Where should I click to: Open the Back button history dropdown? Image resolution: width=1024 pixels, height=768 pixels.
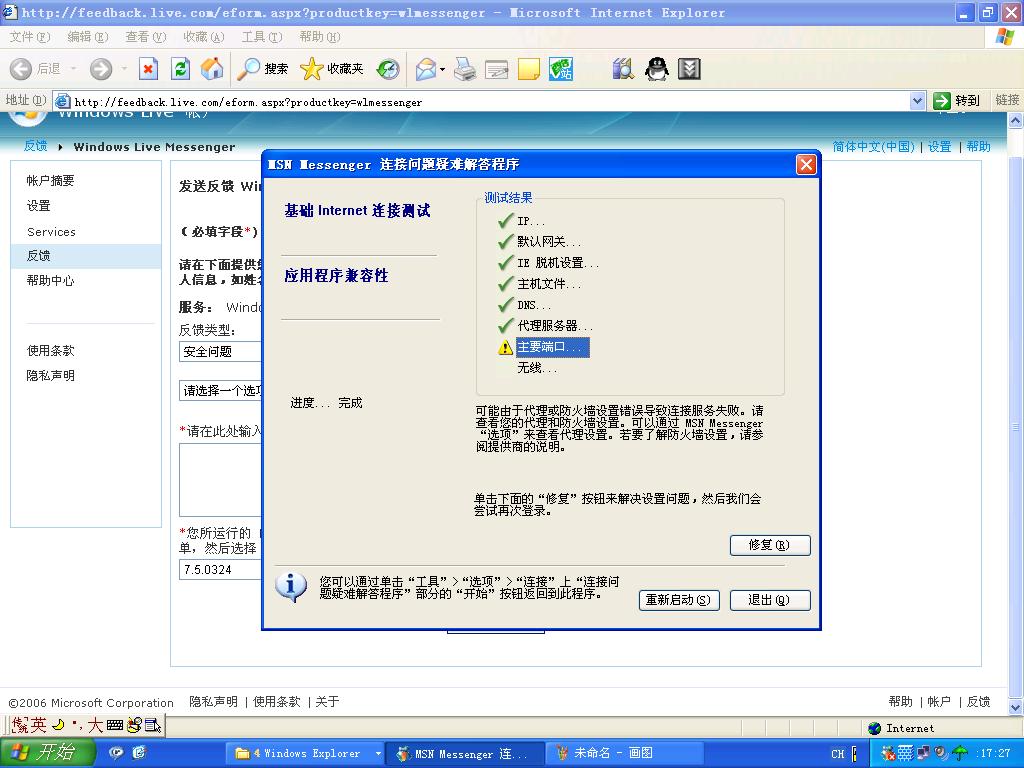[73, 69]
